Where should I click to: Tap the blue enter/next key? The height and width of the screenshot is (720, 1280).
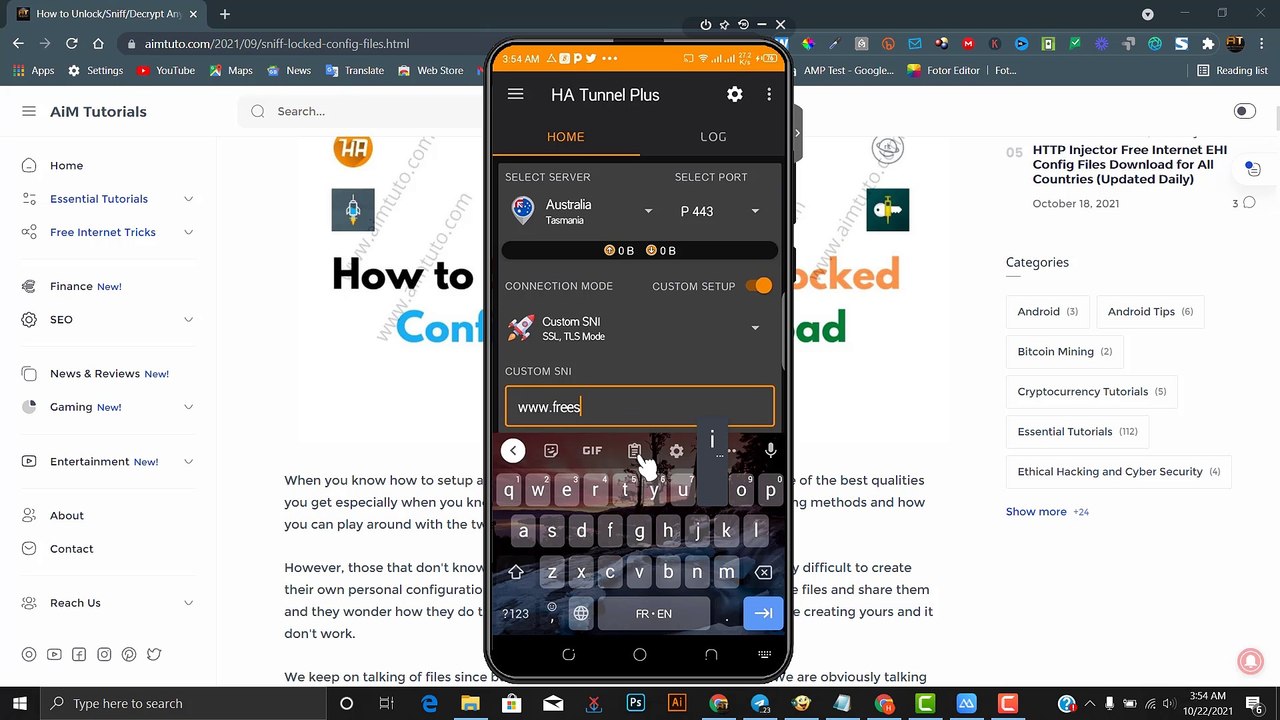point(763,613)
